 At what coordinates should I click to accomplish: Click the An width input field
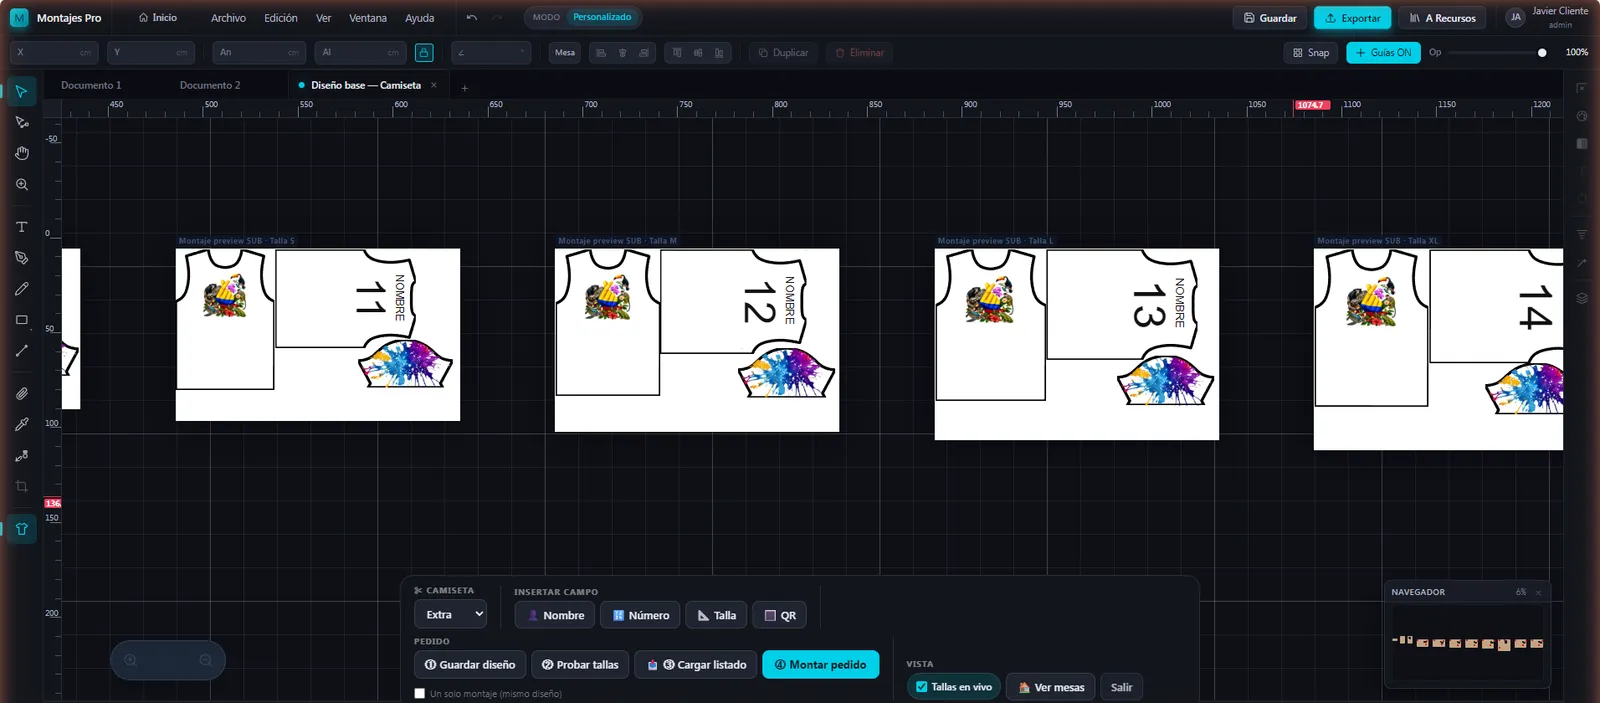[x=260, y=53]
